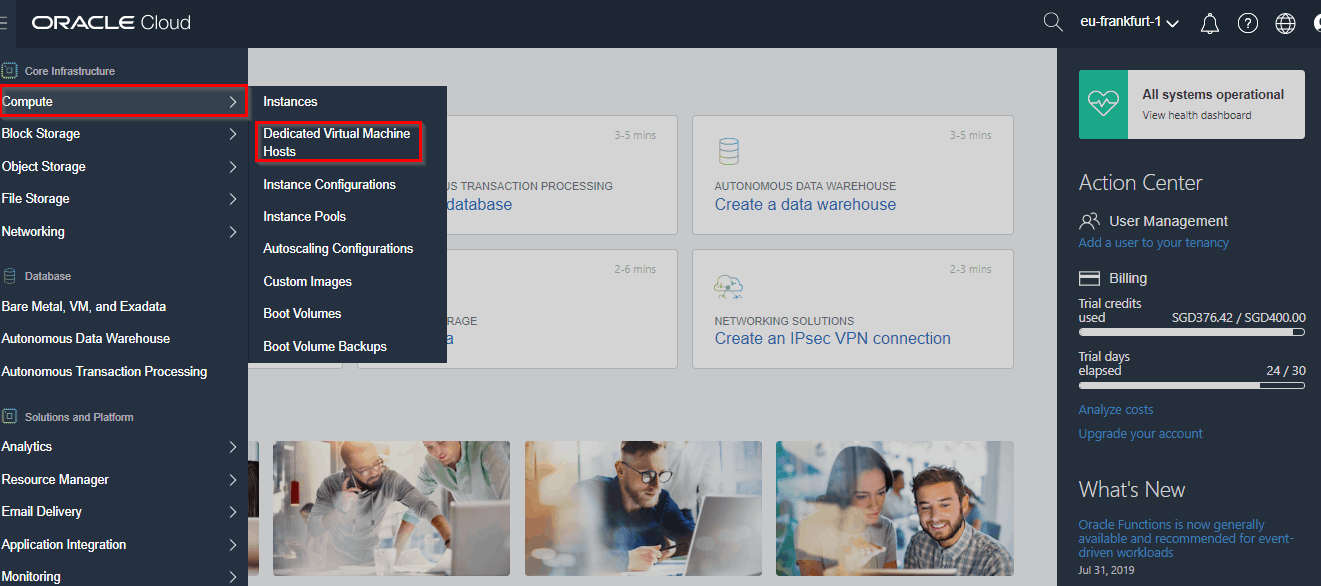Select the Autonomous Data Warehouse icon
Image resolution: width=1321 pixels, height=586 pixels.
point(728,152)
